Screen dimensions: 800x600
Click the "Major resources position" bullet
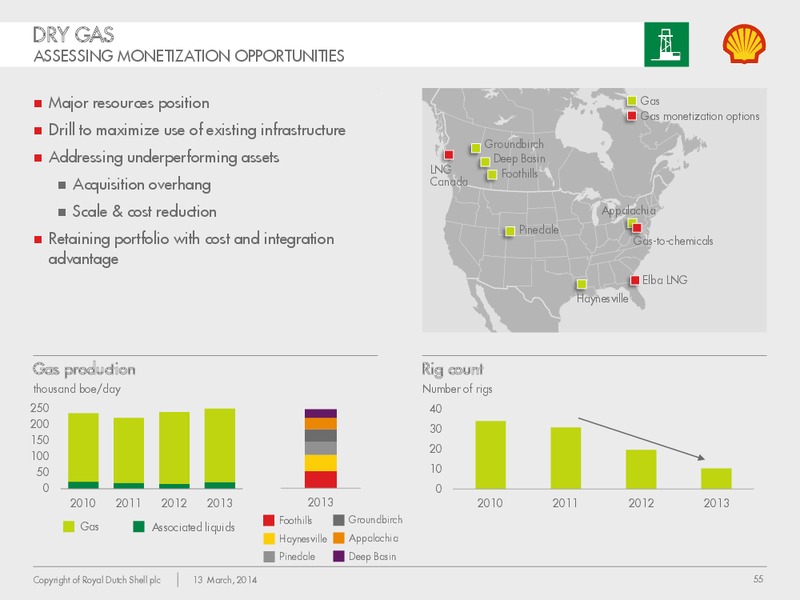[129, 103]
